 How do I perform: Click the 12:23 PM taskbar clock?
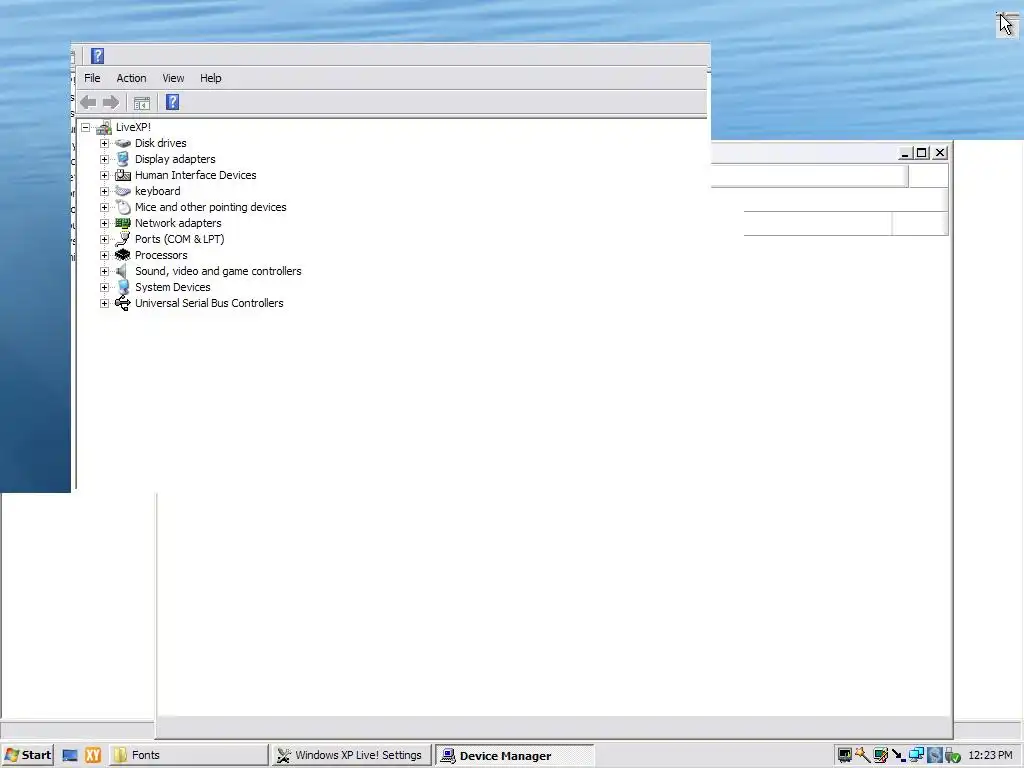coord(990,756)
